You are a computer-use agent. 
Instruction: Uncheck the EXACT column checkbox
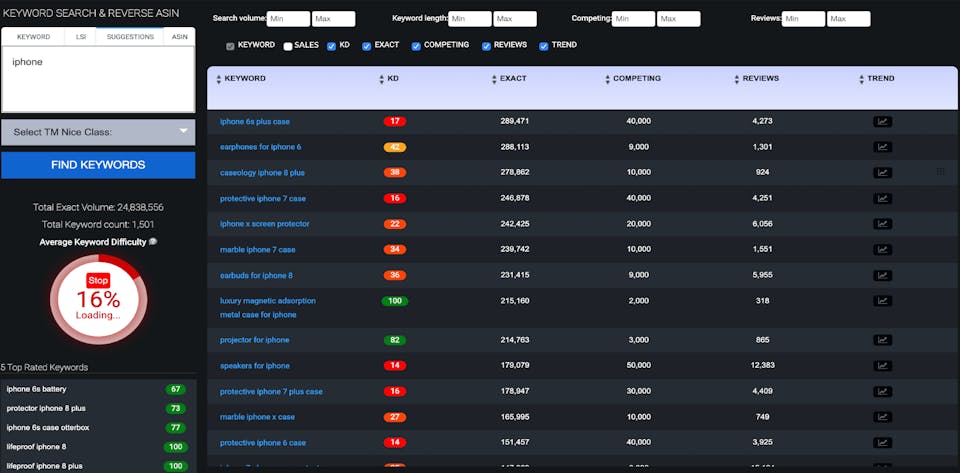click(367, 46)
